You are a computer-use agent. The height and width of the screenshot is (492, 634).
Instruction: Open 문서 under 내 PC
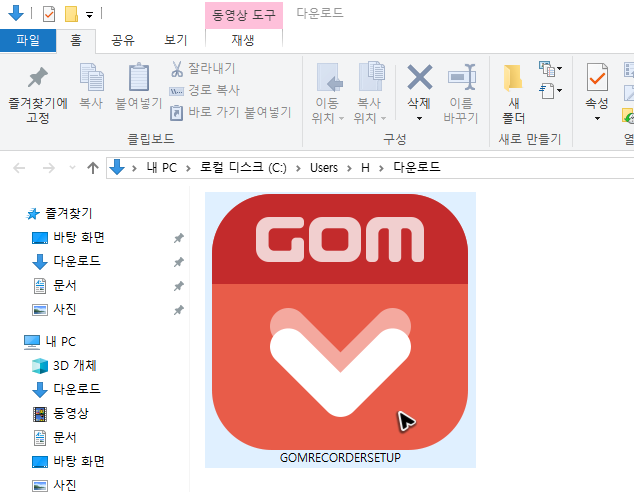tap(55, 437)
